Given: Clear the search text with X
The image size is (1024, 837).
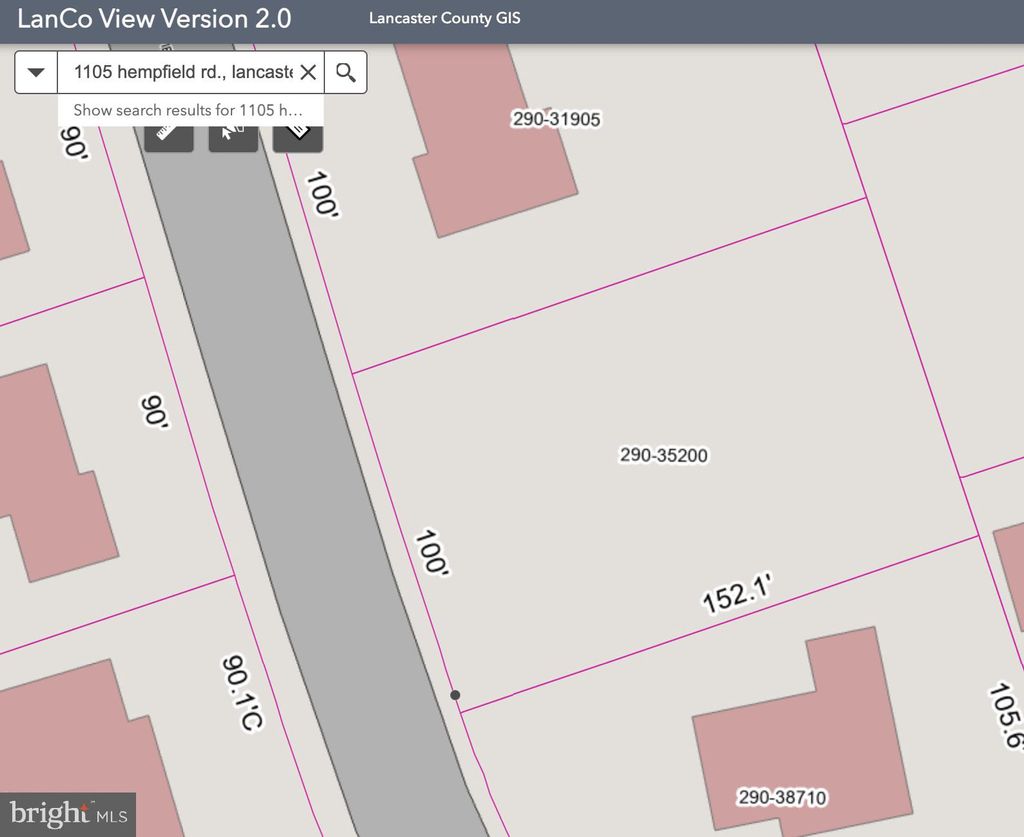Looking at the screenshot, I should tap(308, 72).
